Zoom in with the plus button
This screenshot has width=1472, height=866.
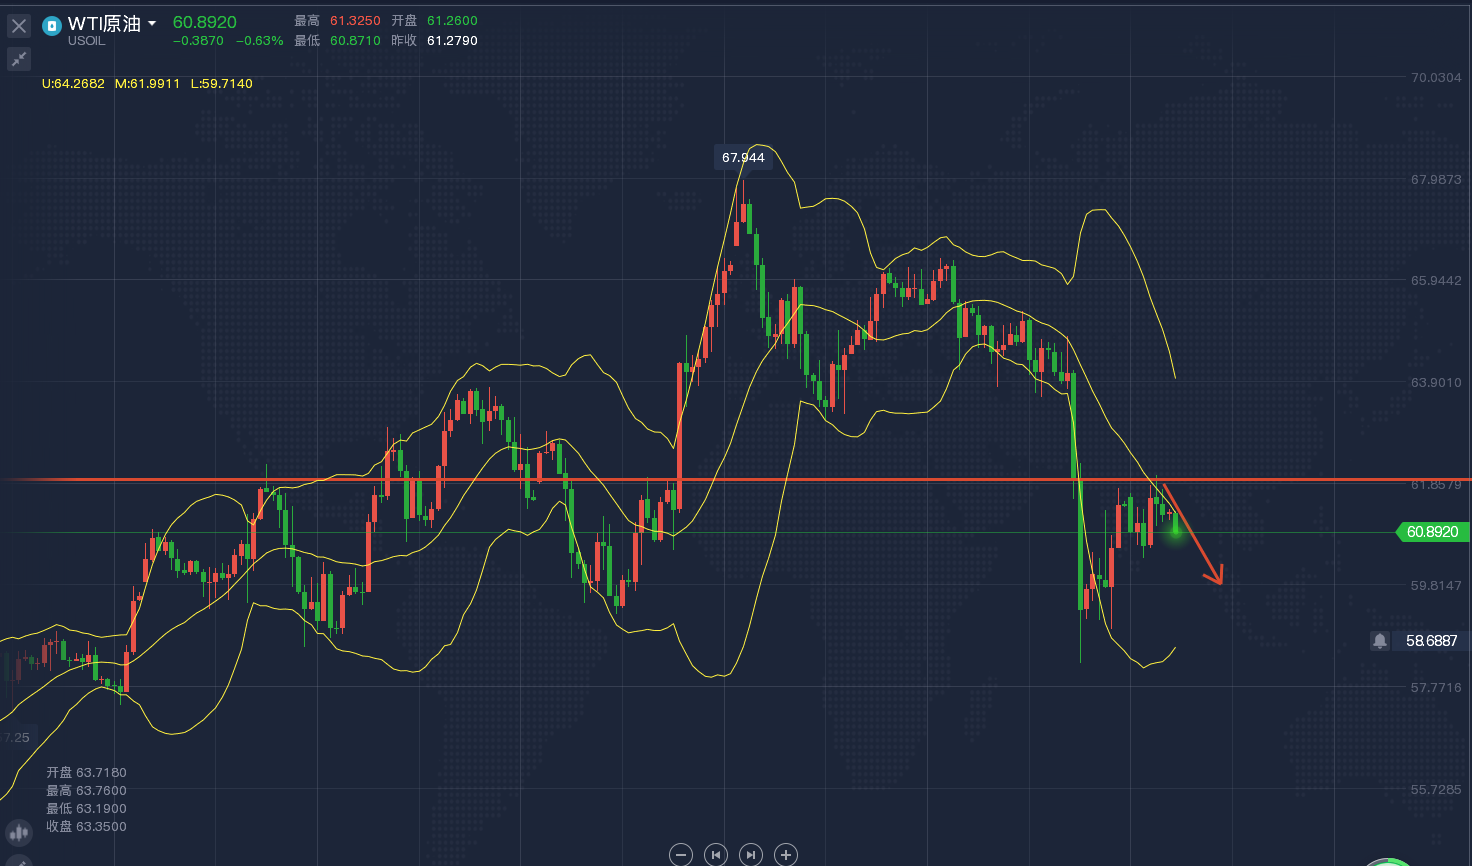click(786, 854)
